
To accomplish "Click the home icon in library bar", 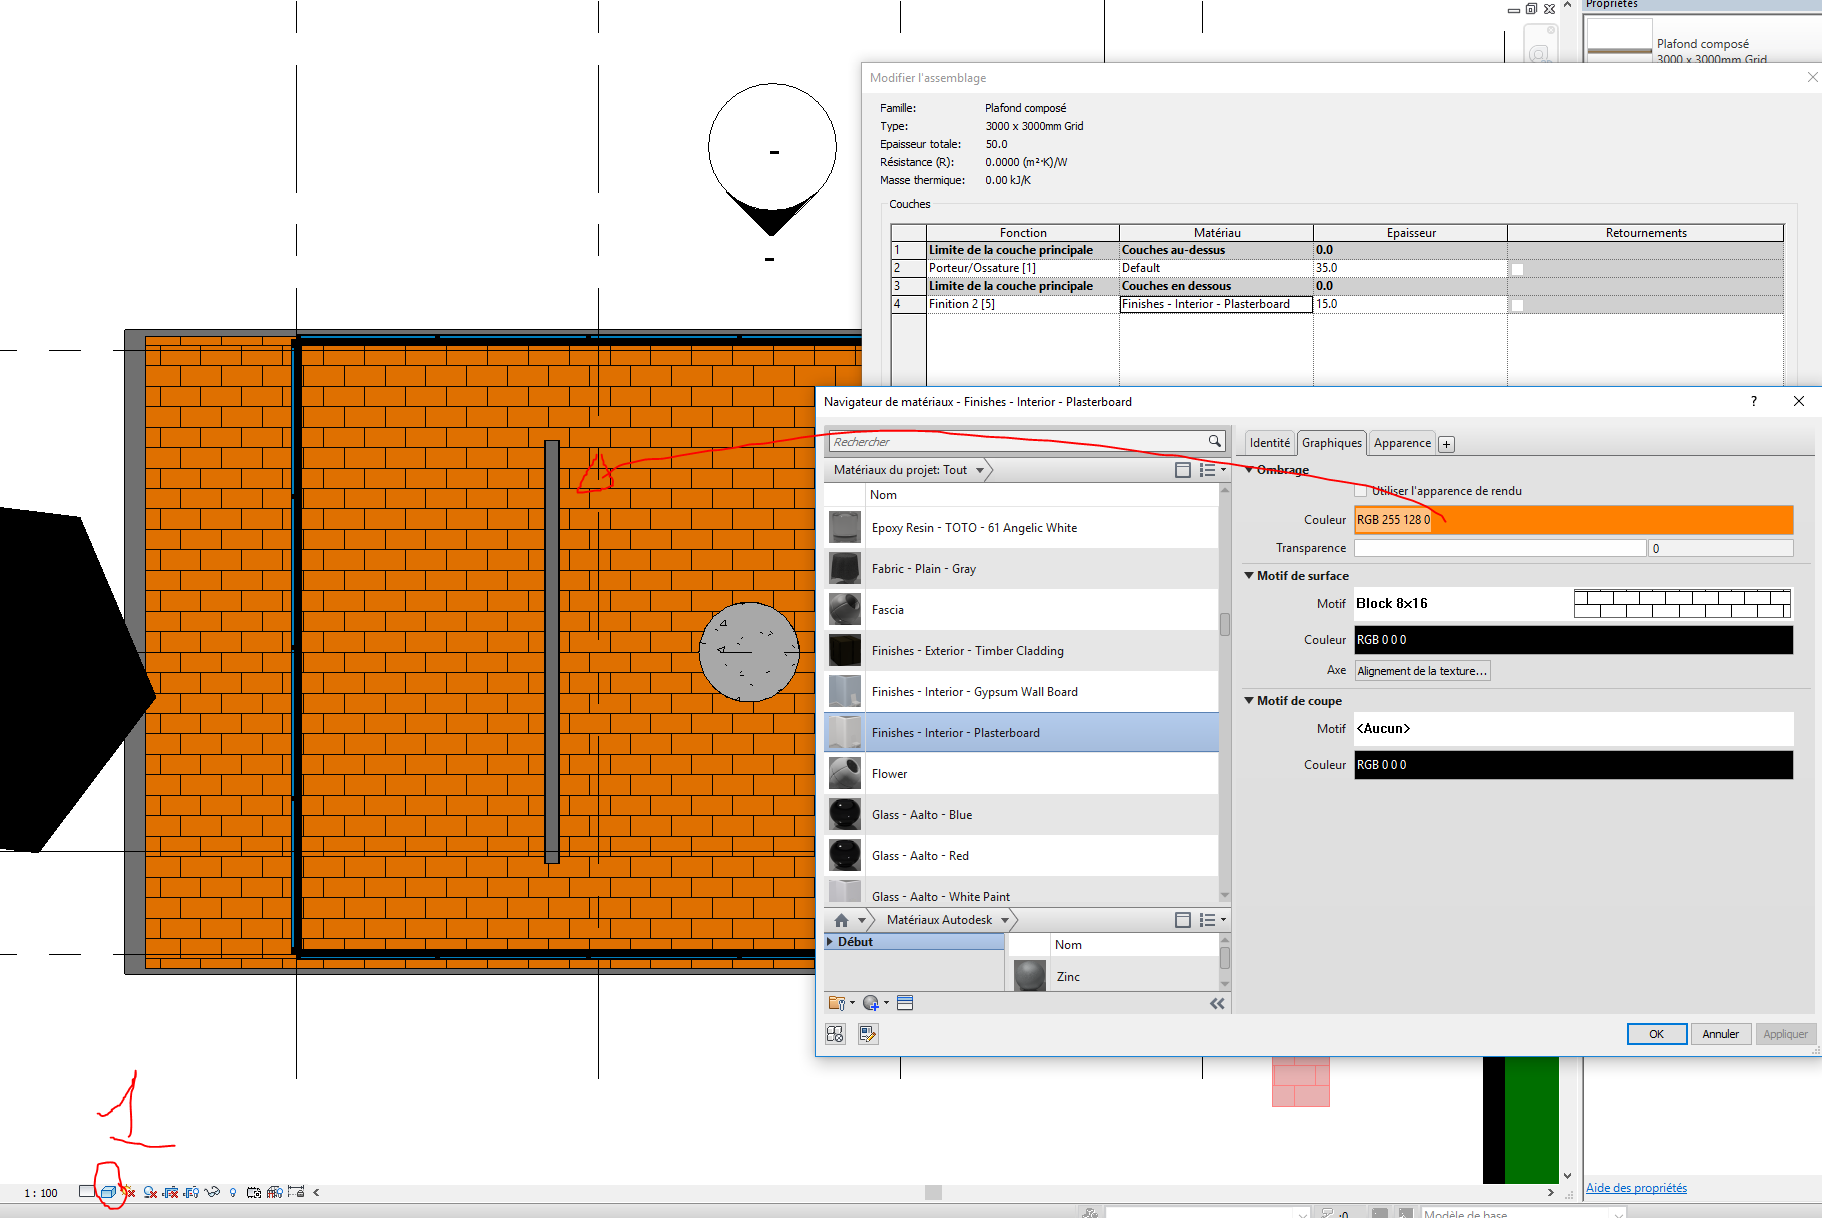I will [841, 920].
